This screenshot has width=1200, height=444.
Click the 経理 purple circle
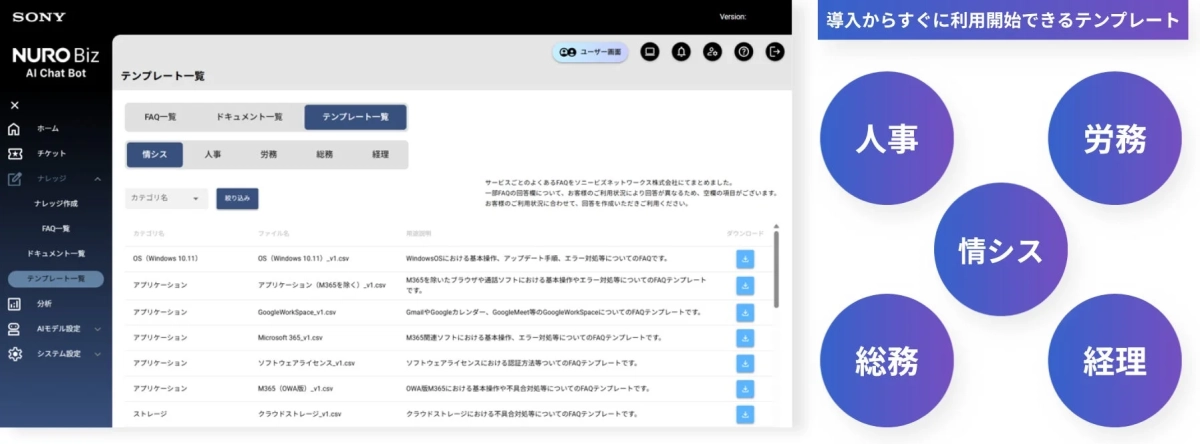coord(1114,361)
